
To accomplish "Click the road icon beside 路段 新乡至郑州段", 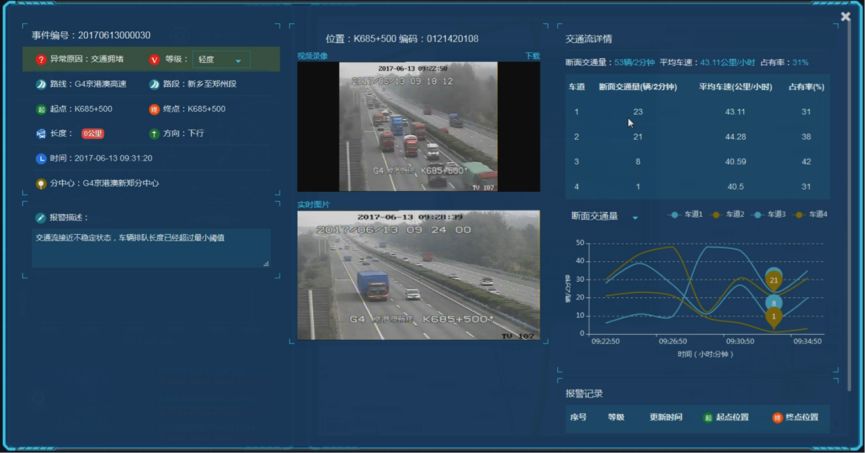I will (154, 84).
